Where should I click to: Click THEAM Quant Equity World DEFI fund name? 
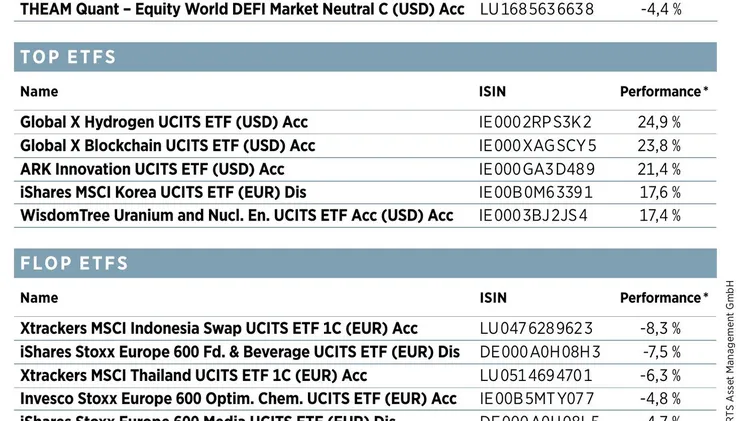pos(242,8)
